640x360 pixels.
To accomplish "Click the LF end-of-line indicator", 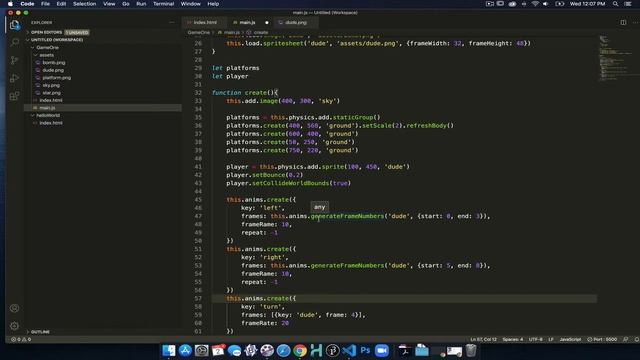I will (x=551, y=339).
